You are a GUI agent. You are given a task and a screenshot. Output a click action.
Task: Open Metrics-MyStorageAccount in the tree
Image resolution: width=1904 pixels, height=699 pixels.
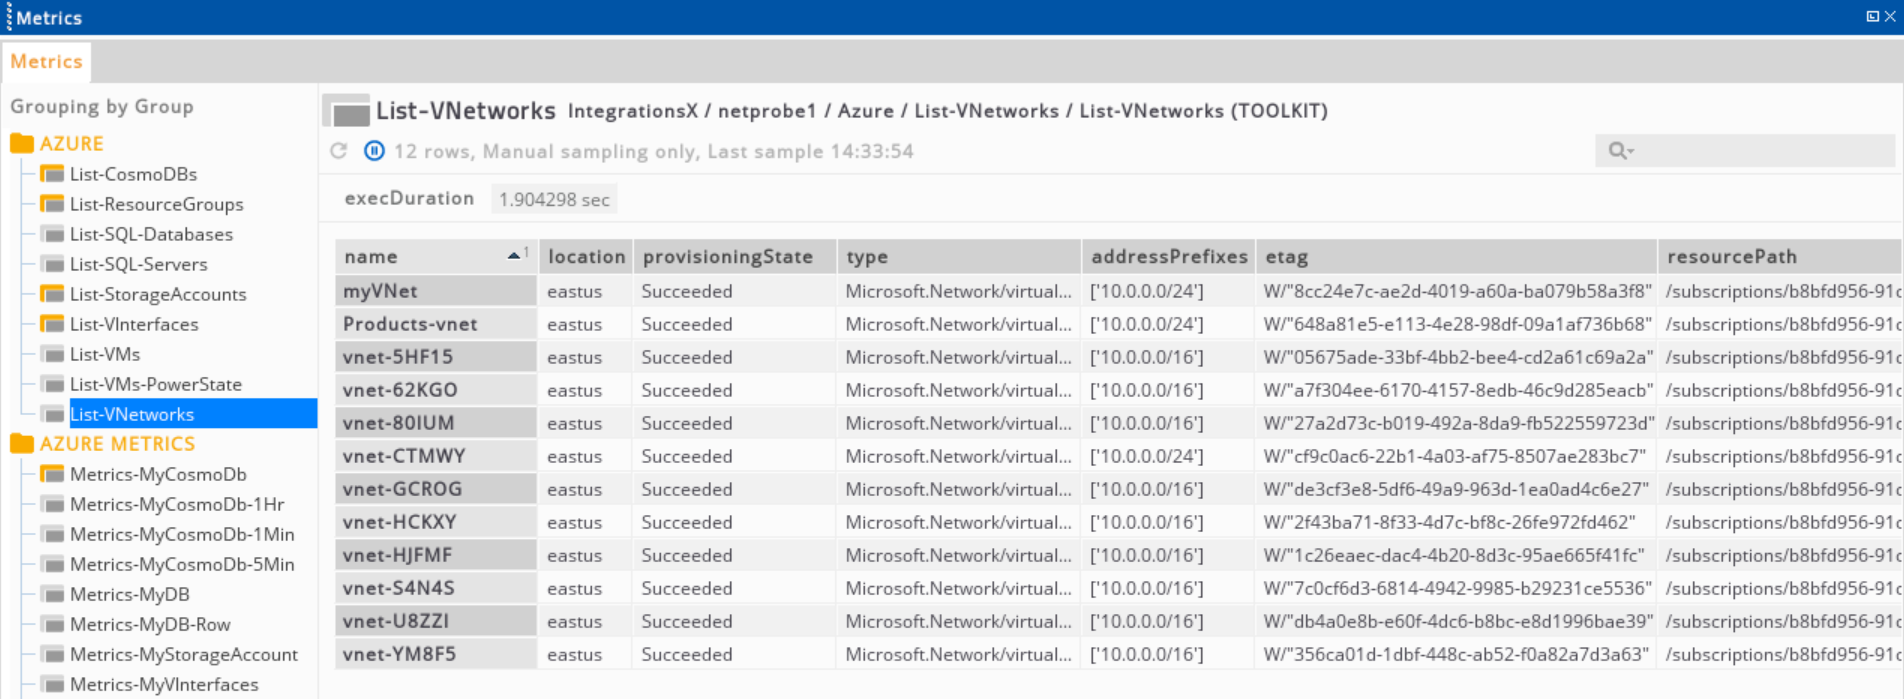tap(184, 654)
